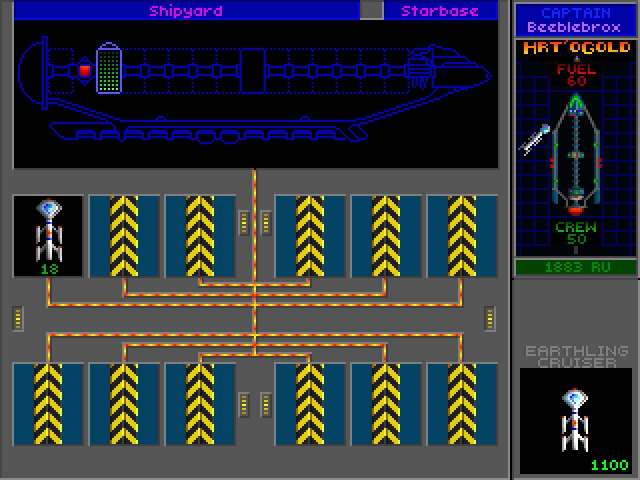The image size is (640, 480).
Task: Select the fourth hangar bay in the bottom row
Action: click(310, 404)
